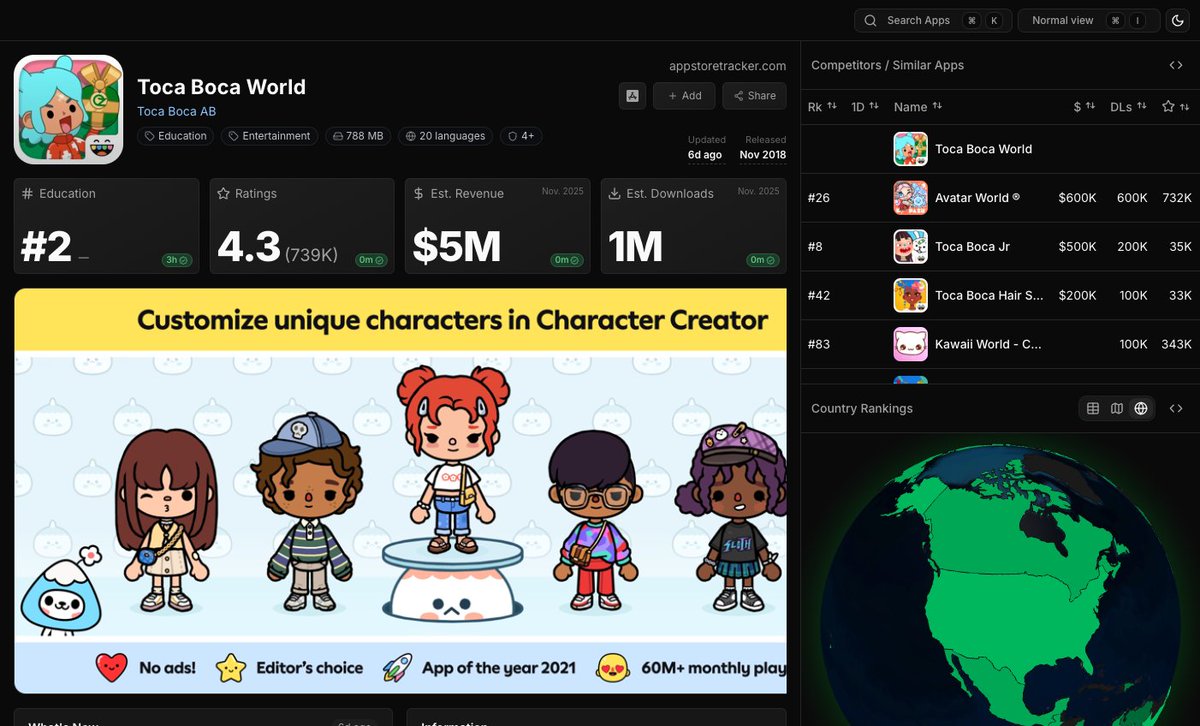Image resolution: width=1200 pixels, height=726 pixels.
Task: Select the table grid view icon under Country Rankings
Action: (x=1092, y=408)
